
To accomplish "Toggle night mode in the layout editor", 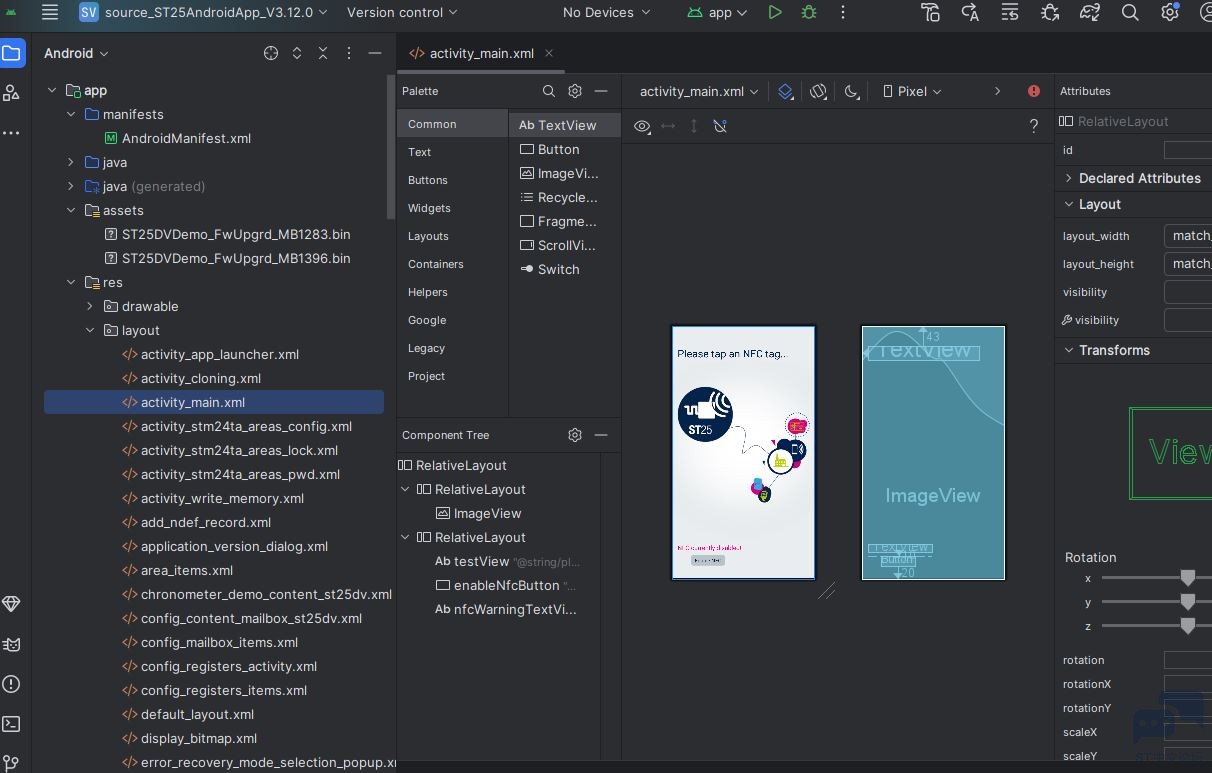I will [852, 91].
